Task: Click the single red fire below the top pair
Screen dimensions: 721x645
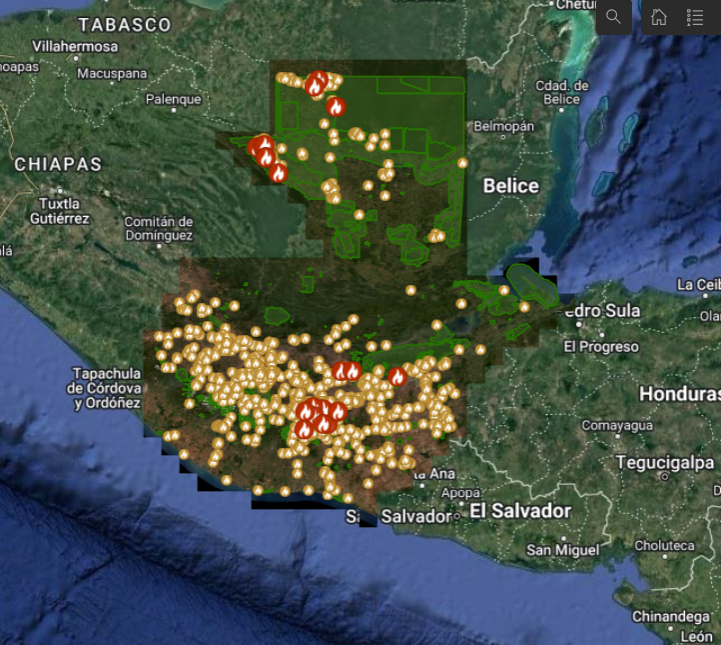Action: 336,106
